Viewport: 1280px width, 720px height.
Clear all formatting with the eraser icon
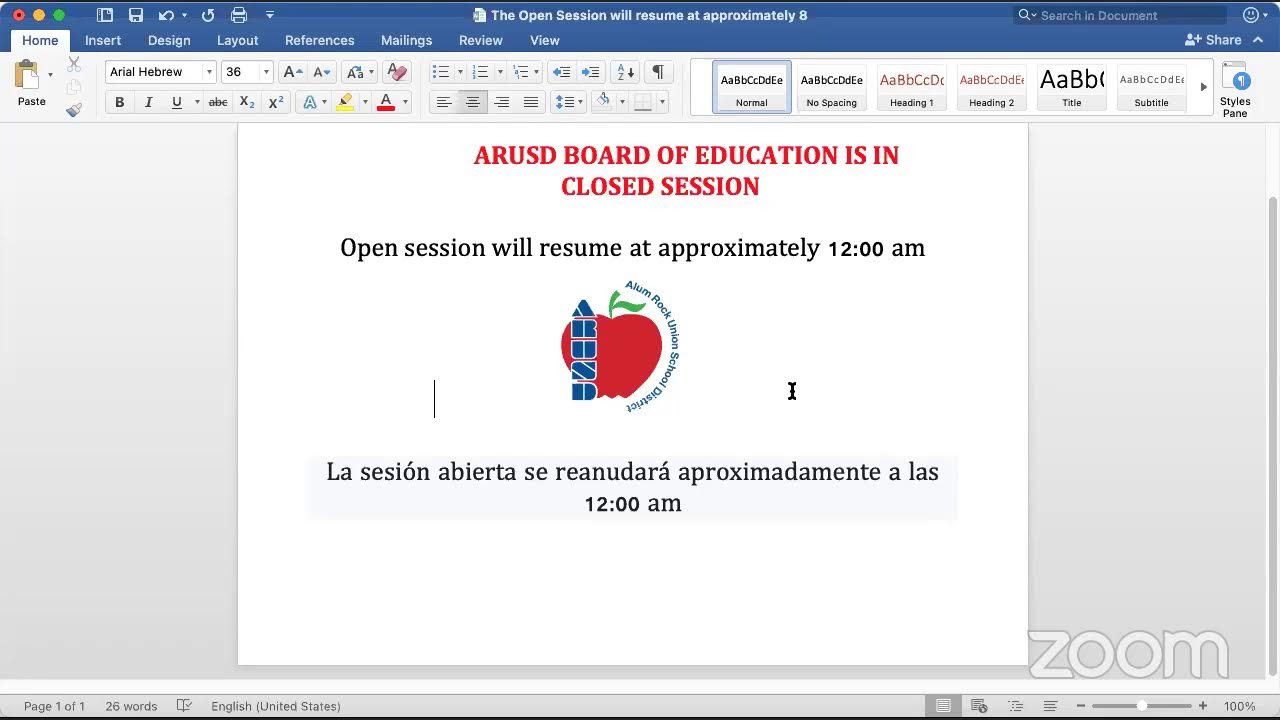click(x=397, y=72)
